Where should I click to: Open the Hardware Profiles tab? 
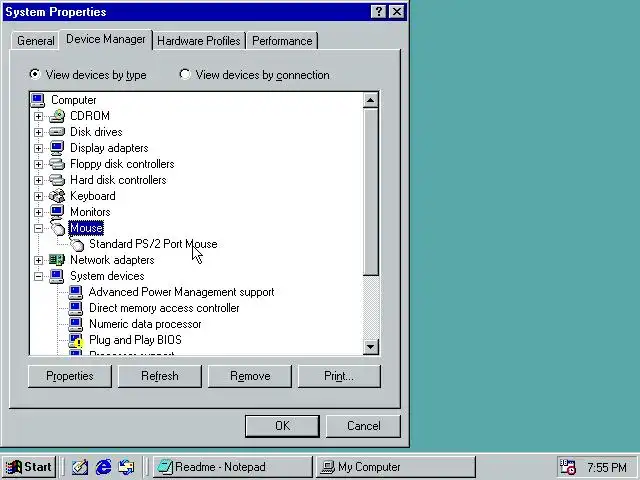click(x=199, y=41)
